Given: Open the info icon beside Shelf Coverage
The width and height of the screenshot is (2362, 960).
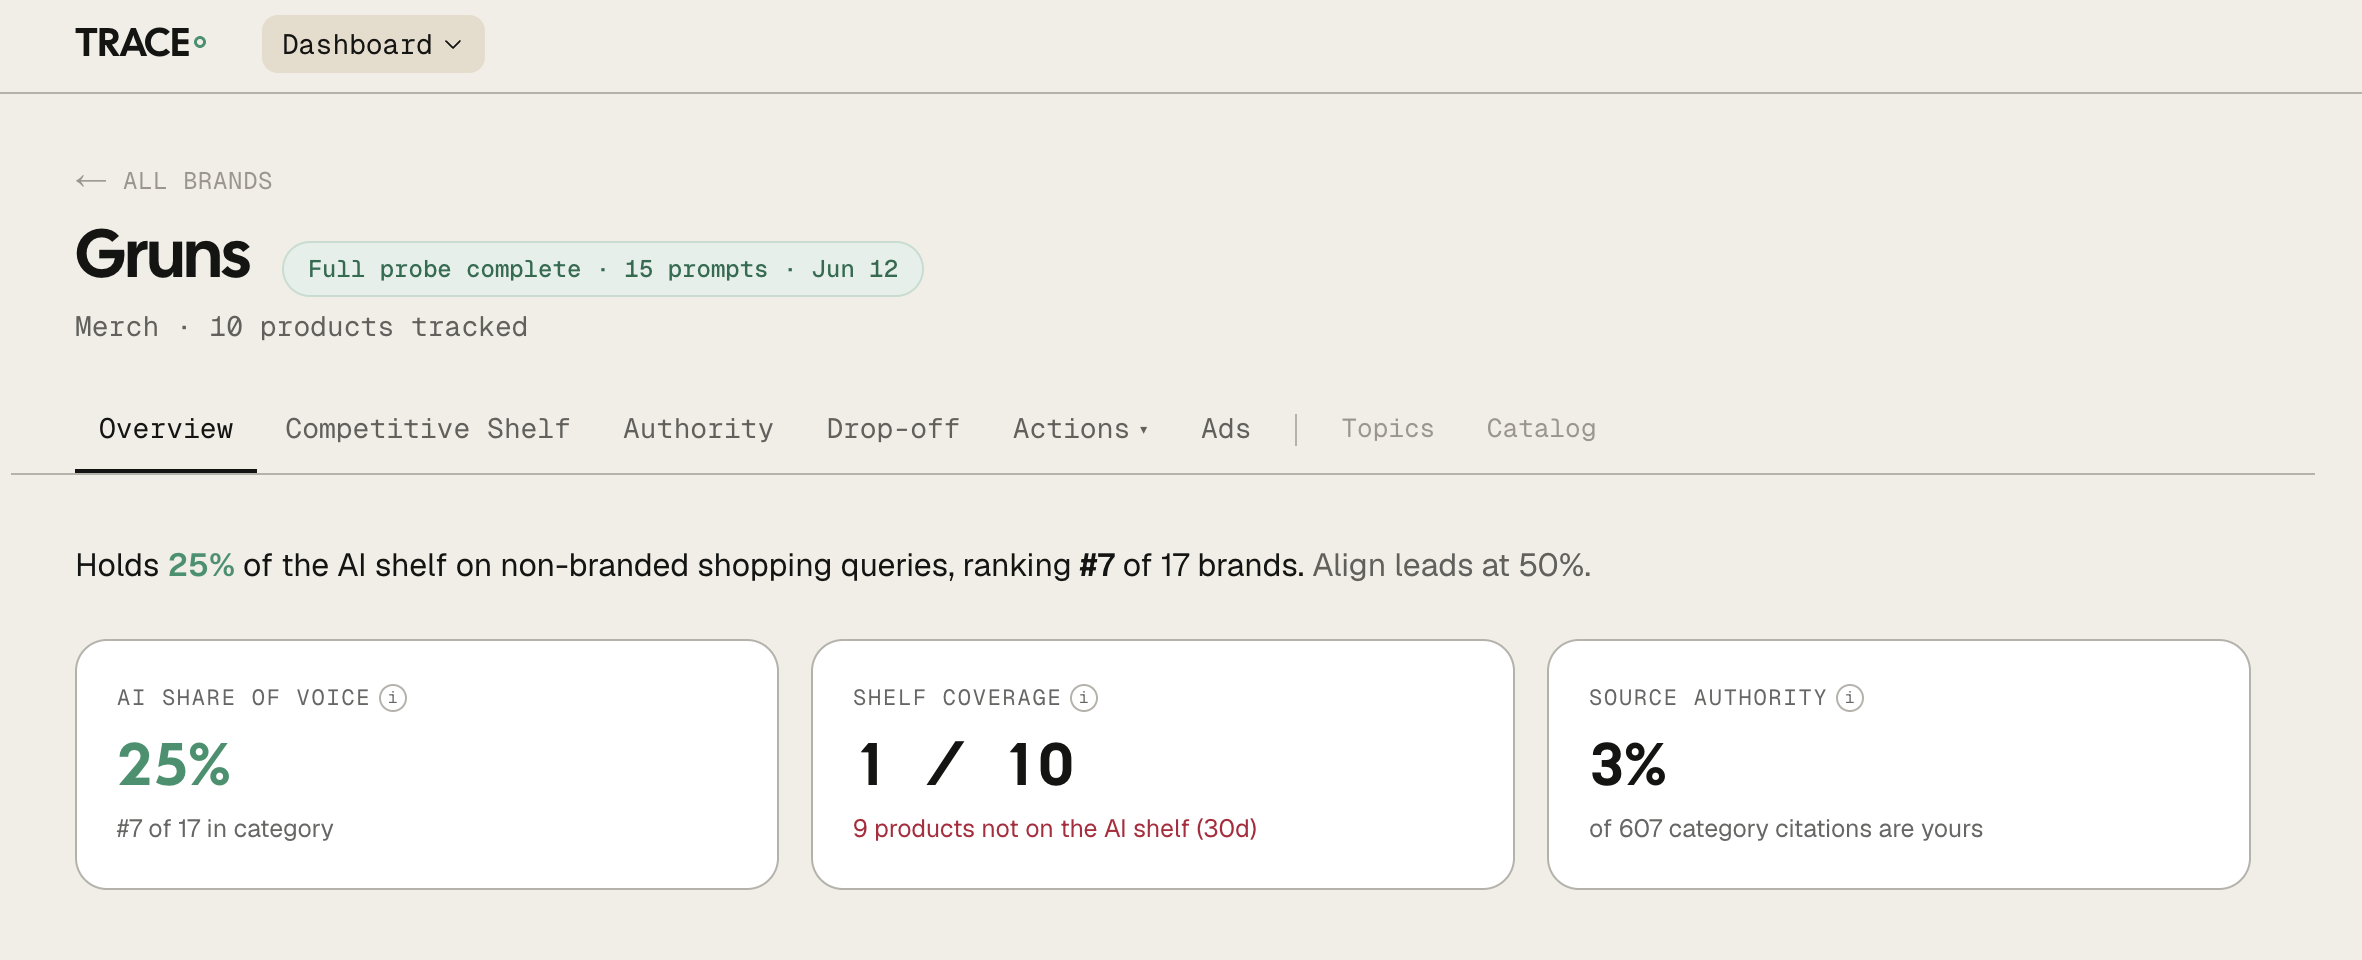Looking at the screenshot, I should pyautogui.click(x=1084, y=698).
